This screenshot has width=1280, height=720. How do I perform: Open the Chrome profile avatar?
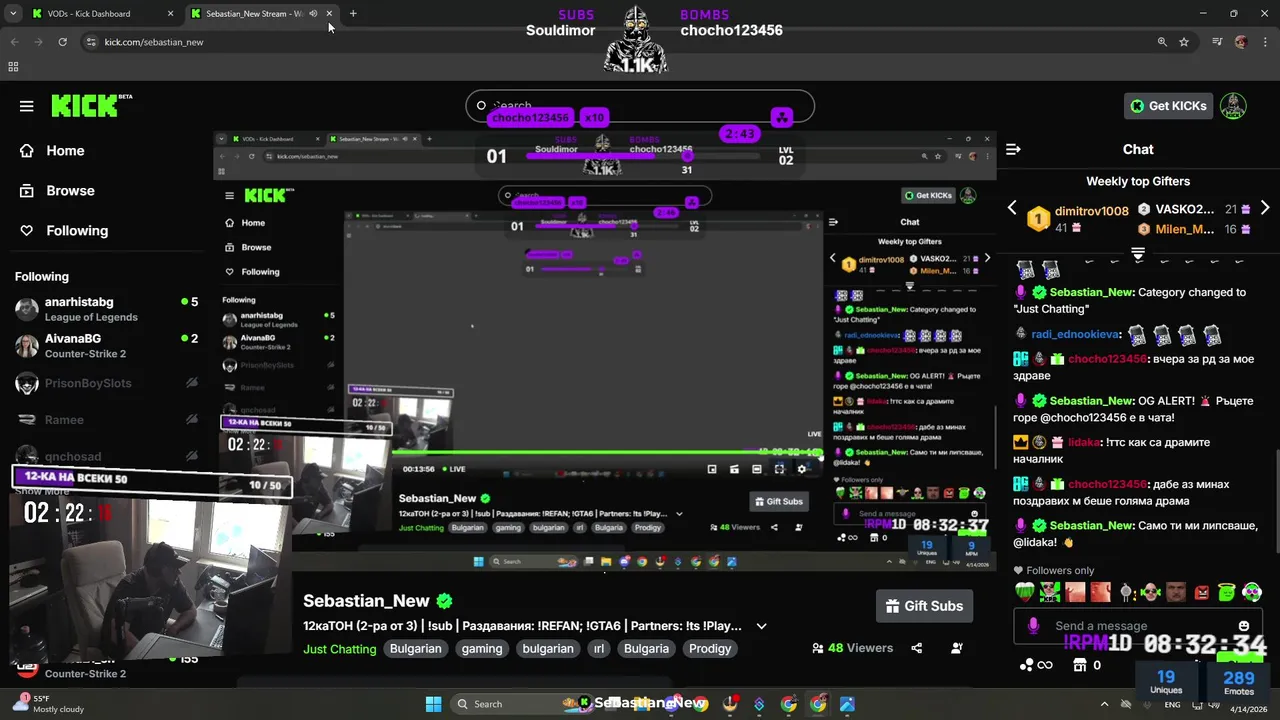[1241, 42]
